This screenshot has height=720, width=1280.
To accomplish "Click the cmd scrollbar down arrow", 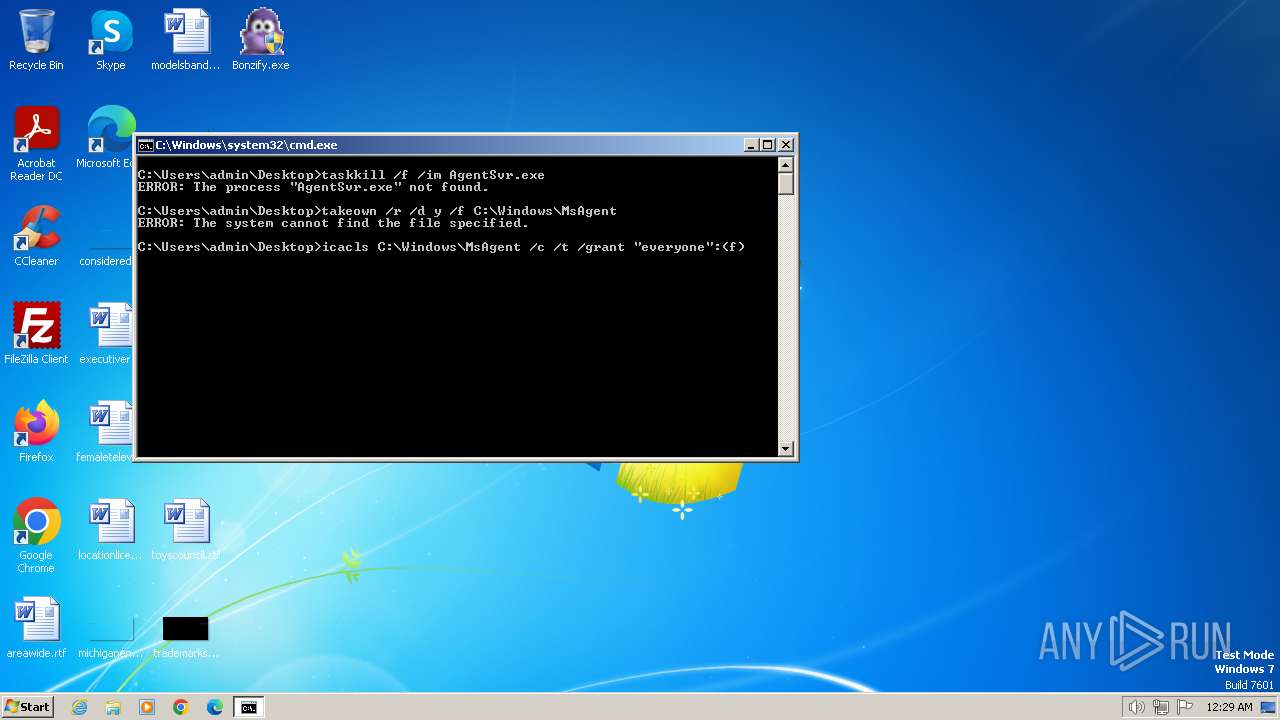I will tap(786, 449).
